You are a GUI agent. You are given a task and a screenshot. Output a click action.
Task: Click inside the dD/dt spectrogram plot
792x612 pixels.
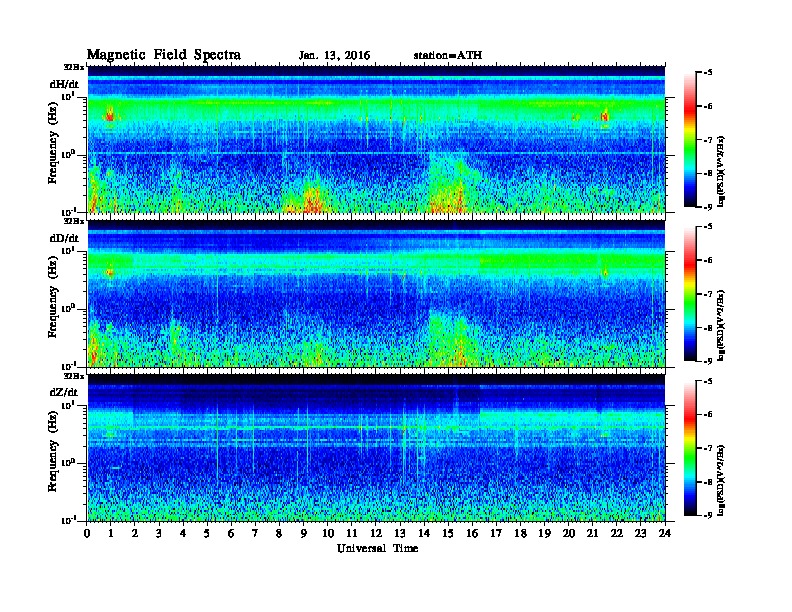(x=376, y=294)
